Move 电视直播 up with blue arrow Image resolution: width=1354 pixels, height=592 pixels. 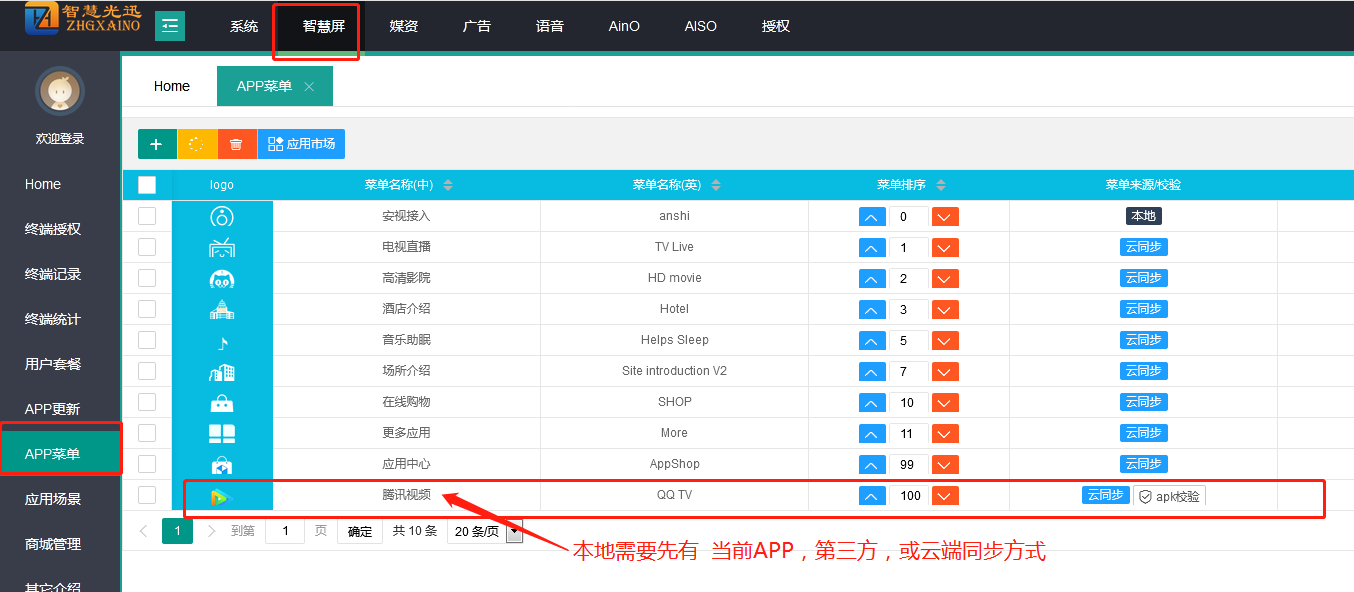click(x=872, y=248)
